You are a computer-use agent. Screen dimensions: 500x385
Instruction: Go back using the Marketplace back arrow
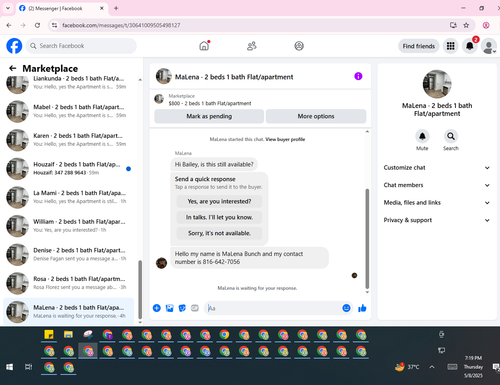tap(13, 68)
